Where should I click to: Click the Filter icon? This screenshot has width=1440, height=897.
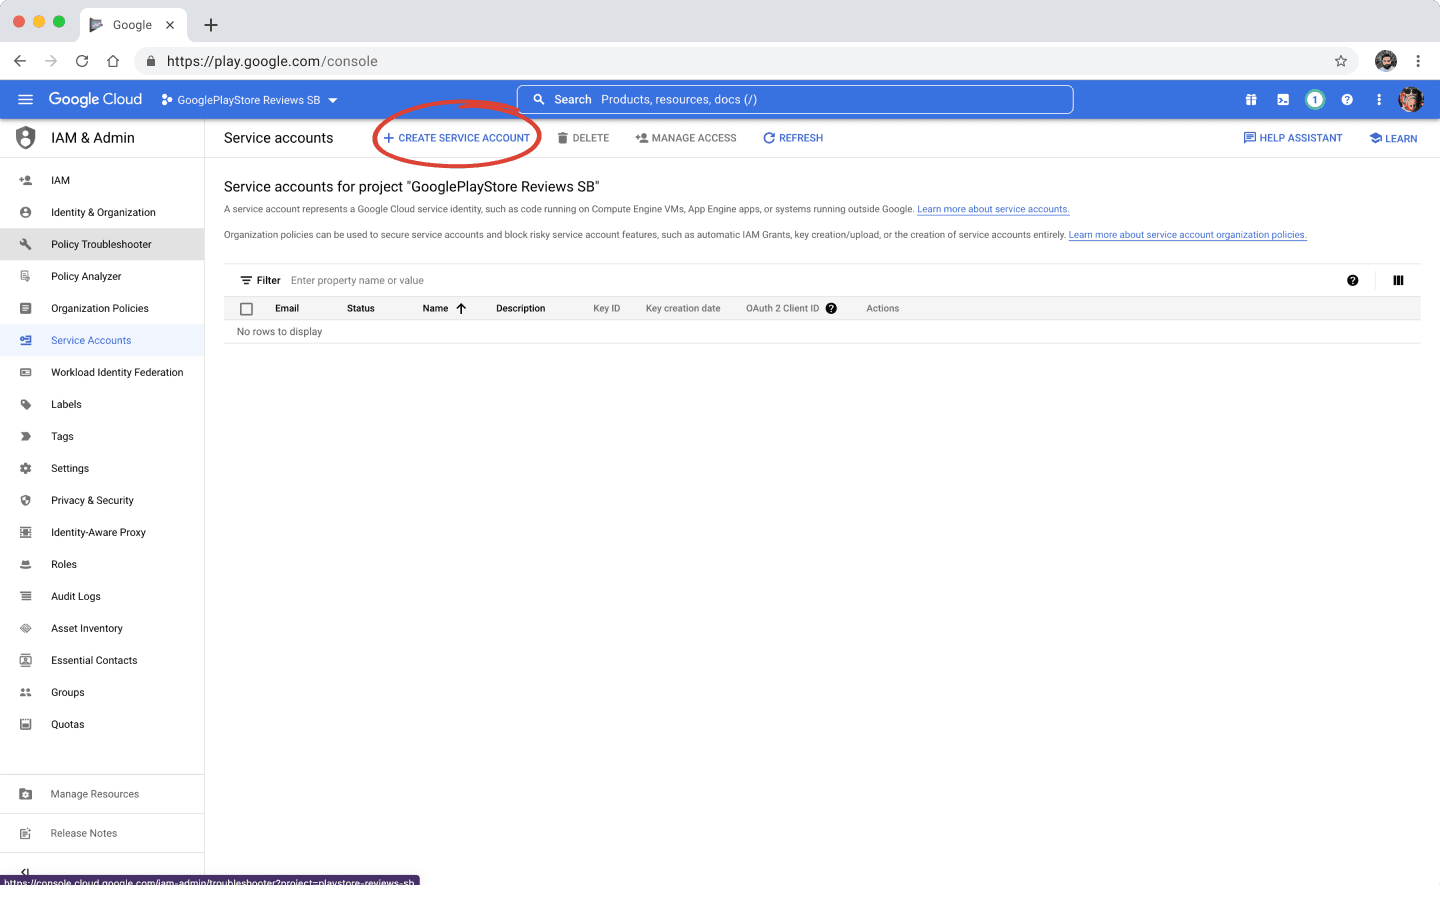(246, 280)
